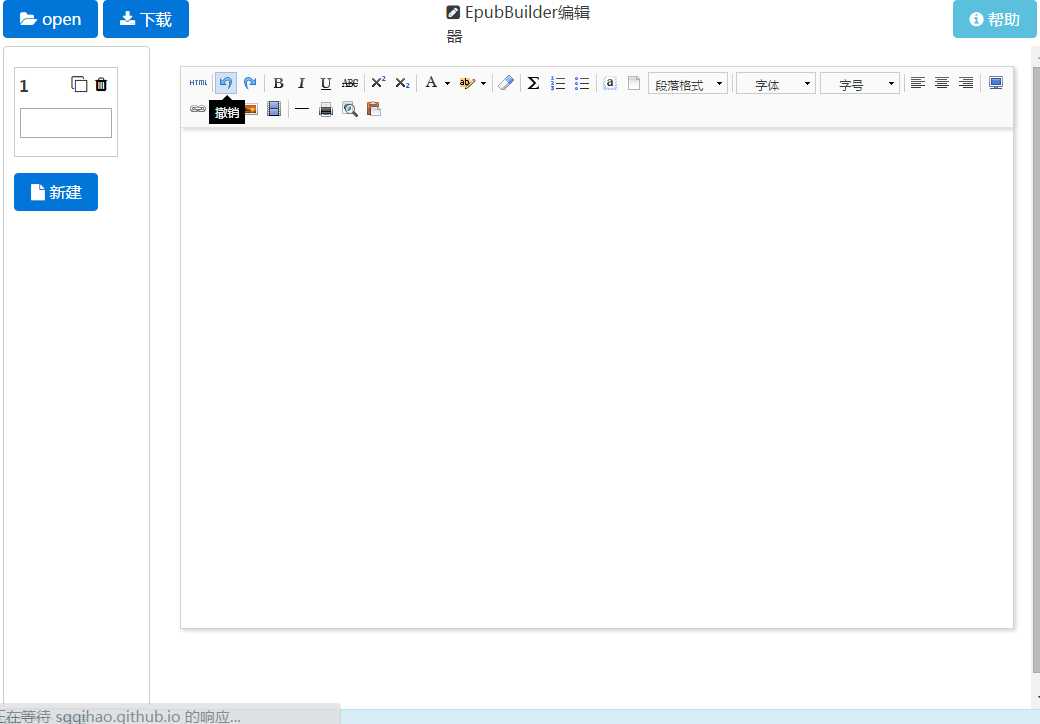Click the EpubBuilder编辑器 title text

(518, 24)
